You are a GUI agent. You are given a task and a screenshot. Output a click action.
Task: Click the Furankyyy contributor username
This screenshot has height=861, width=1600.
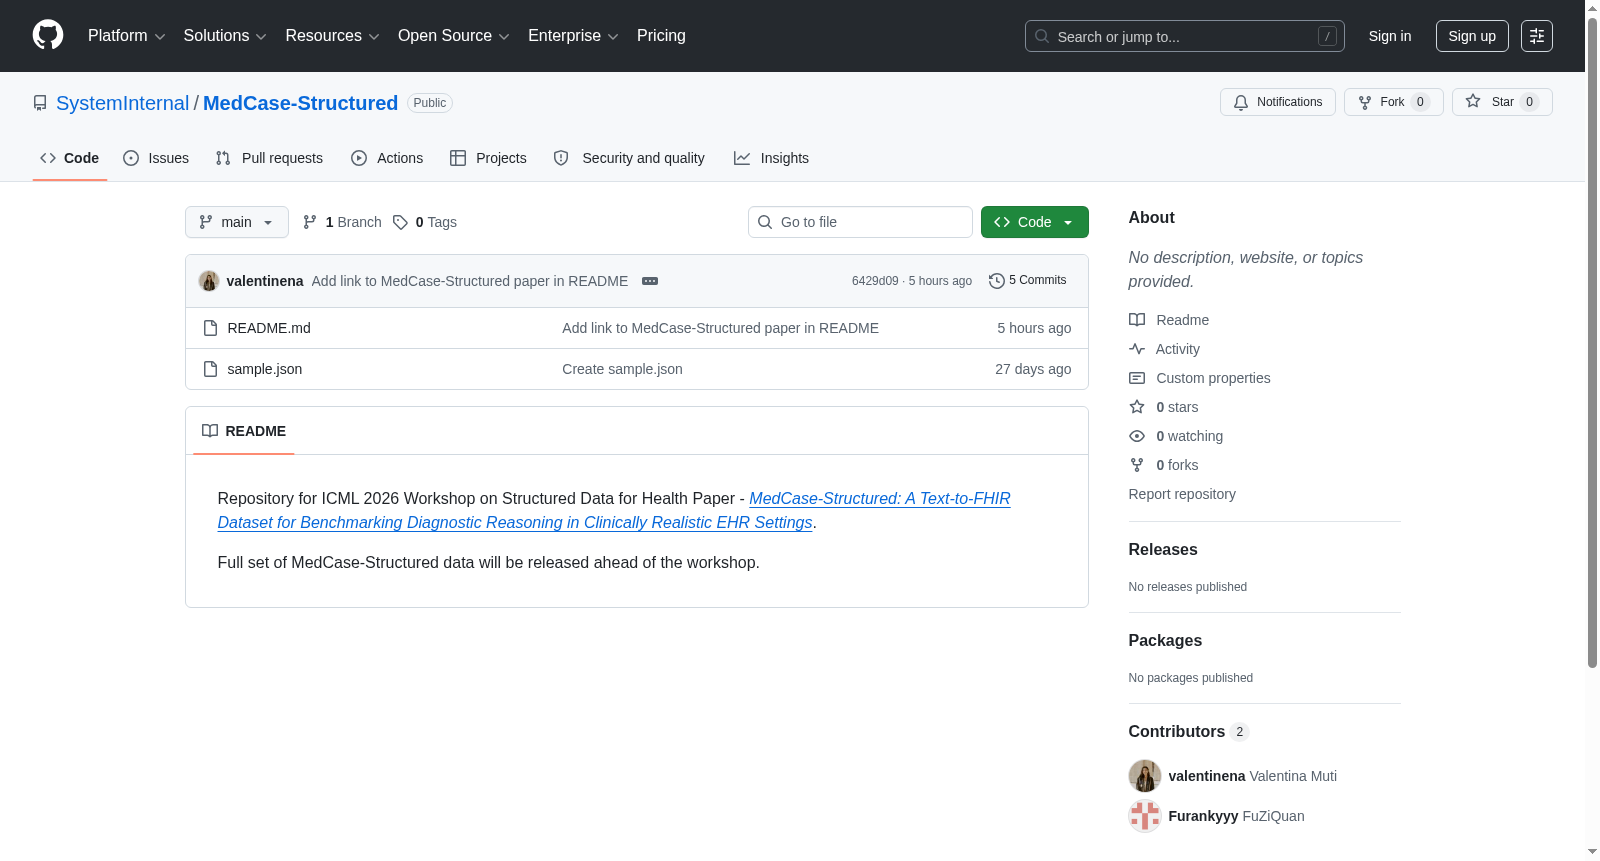(1204, 816)
